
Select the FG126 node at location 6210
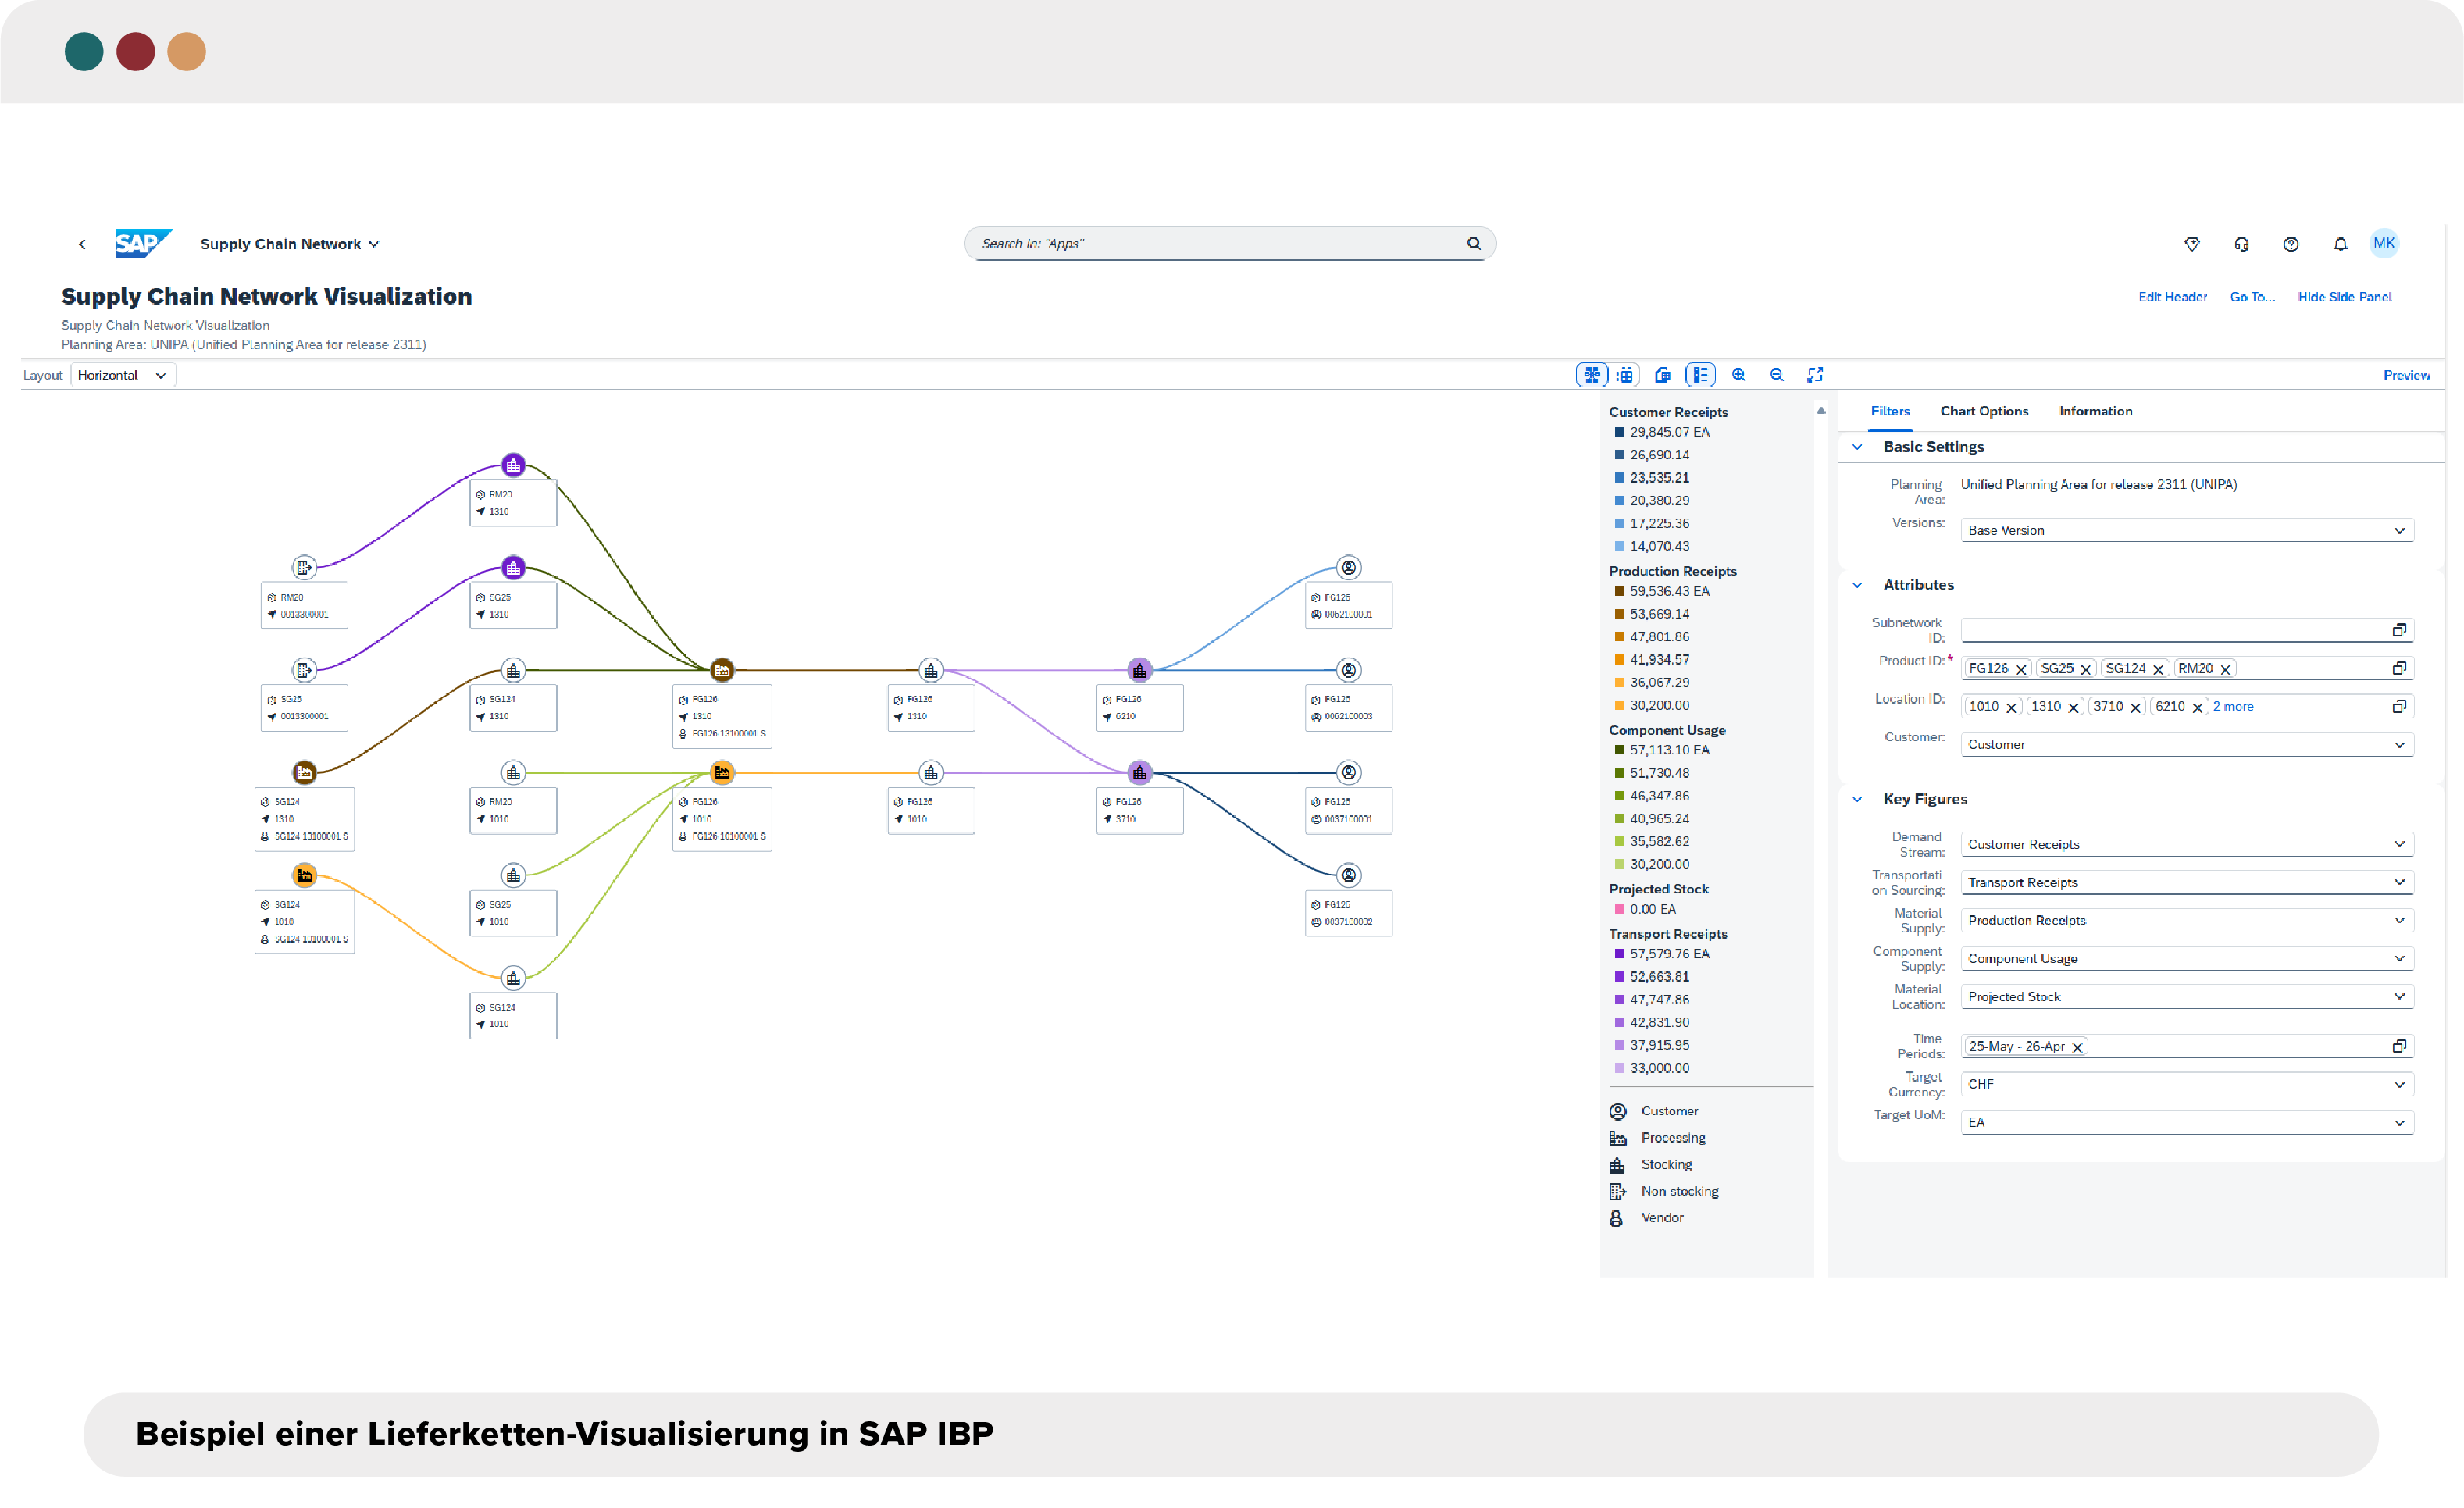1139,670
